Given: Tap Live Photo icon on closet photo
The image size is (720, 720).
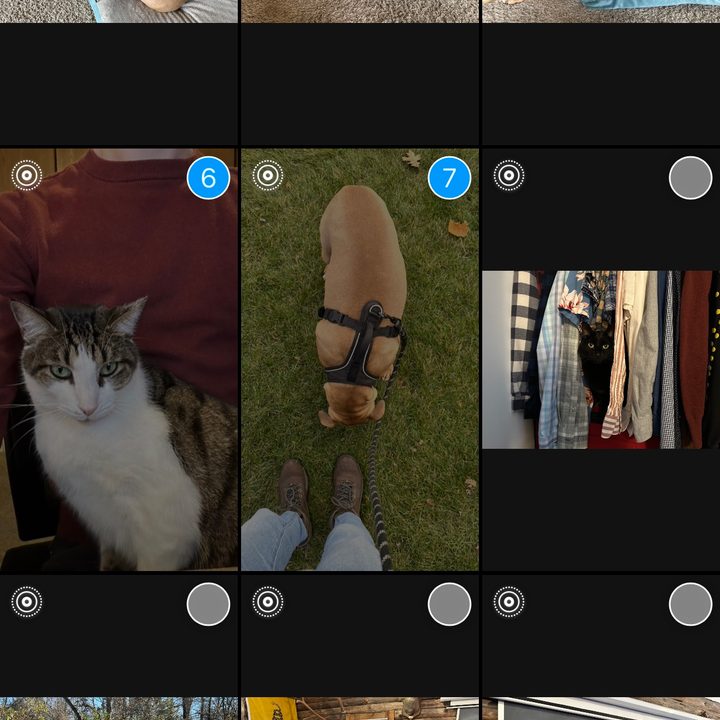Looking at the screenshot, I should pos(509,175).
